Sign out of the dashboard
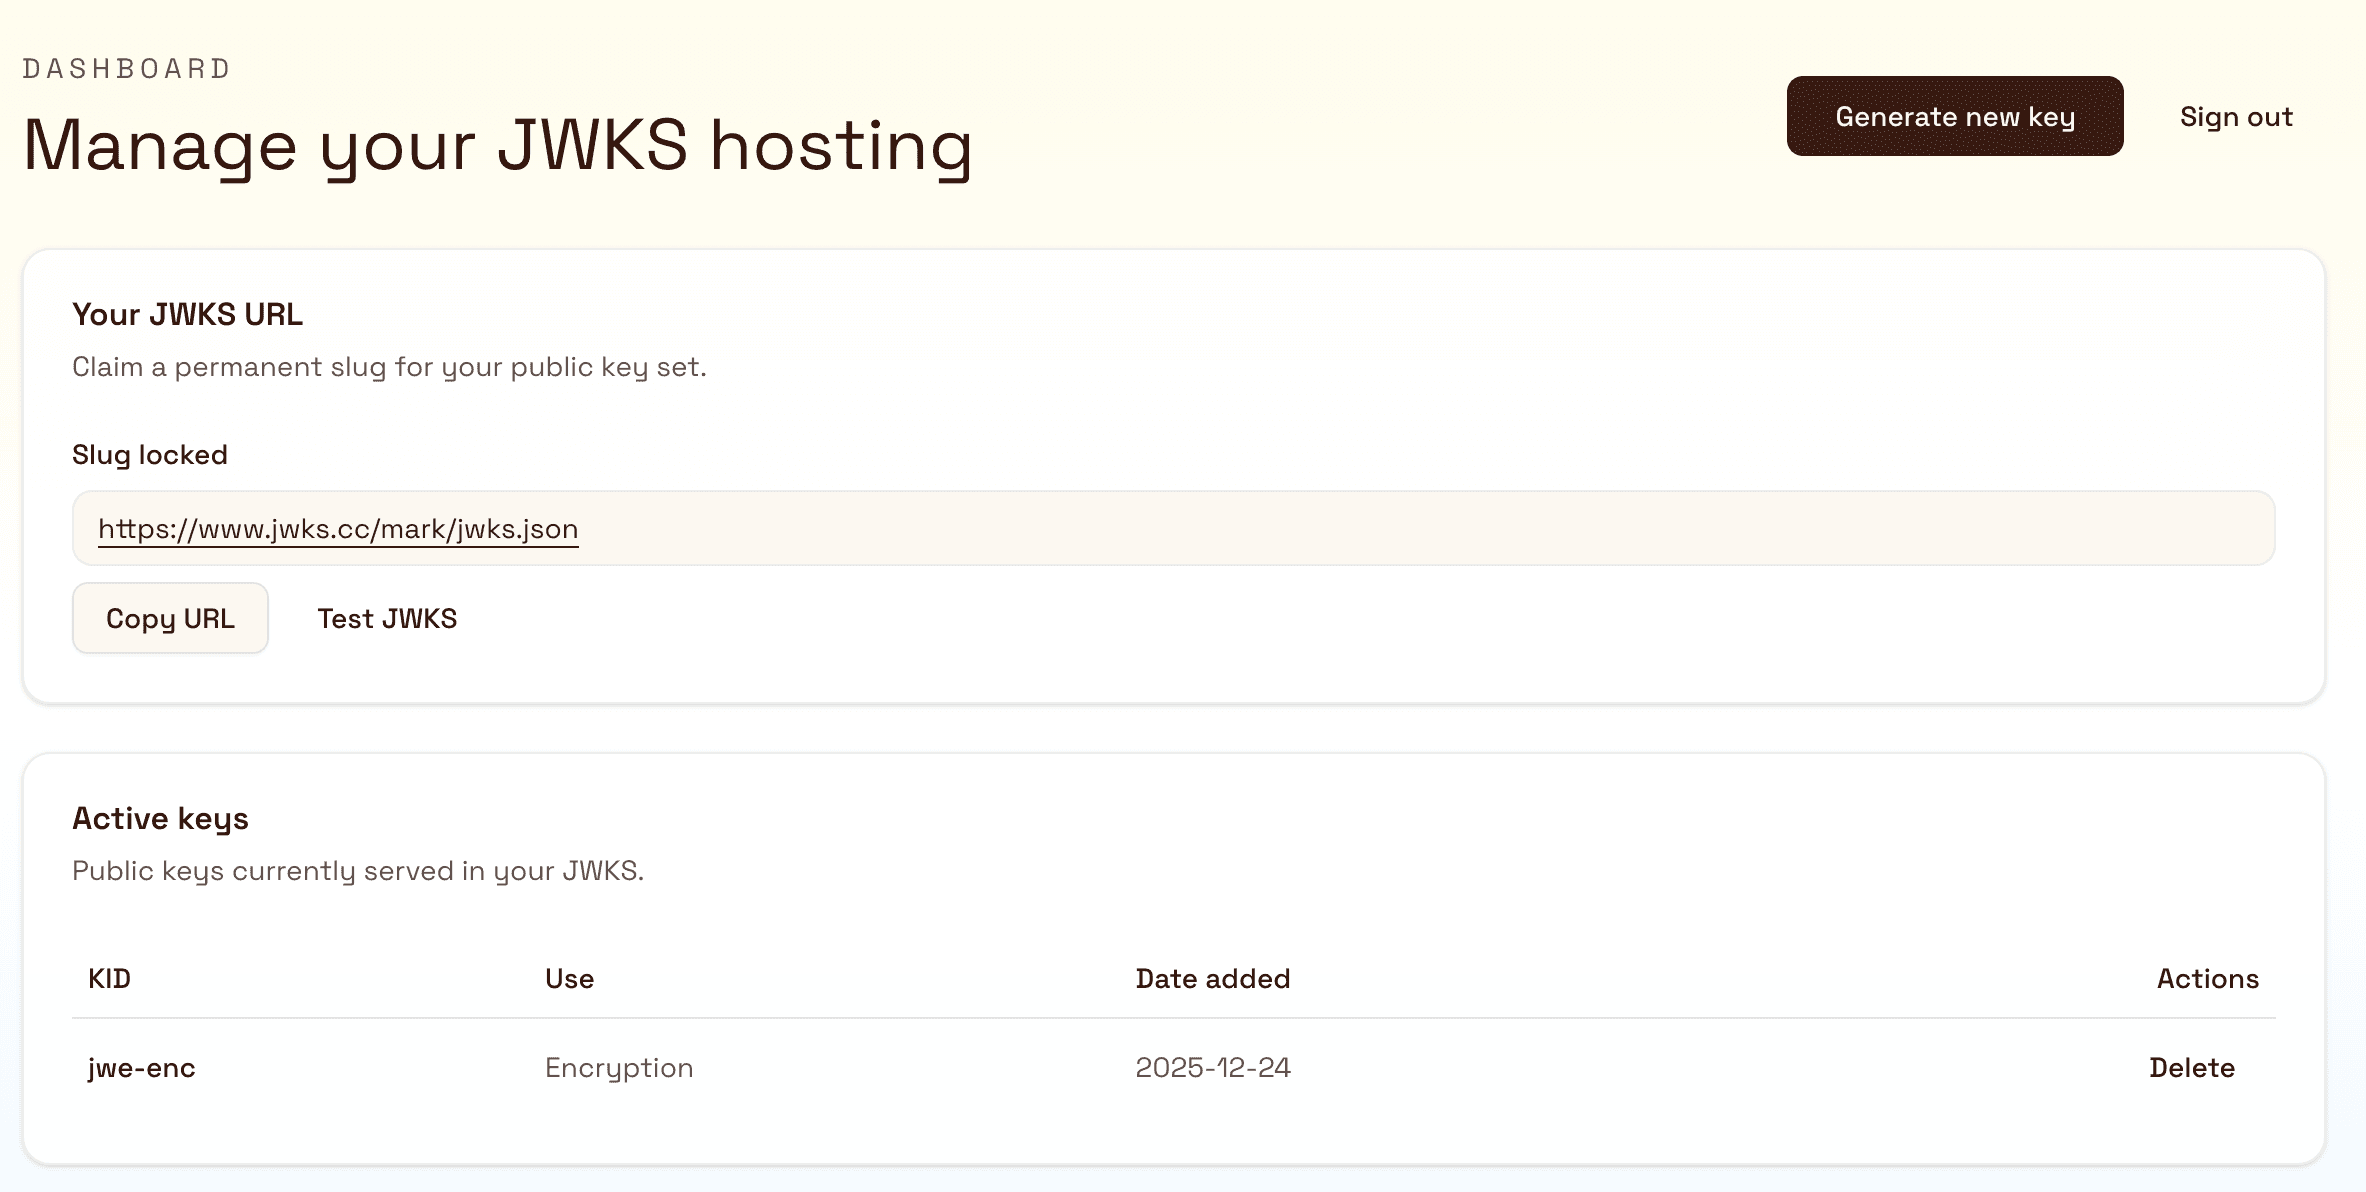 click(x=2236, y=116)
